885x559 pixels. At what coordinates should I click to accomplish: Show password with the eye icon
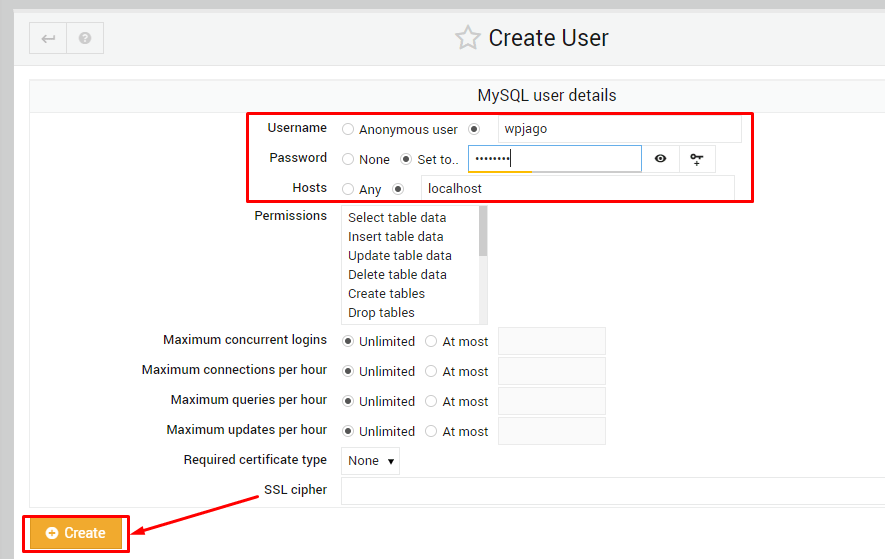click(660, 159)
